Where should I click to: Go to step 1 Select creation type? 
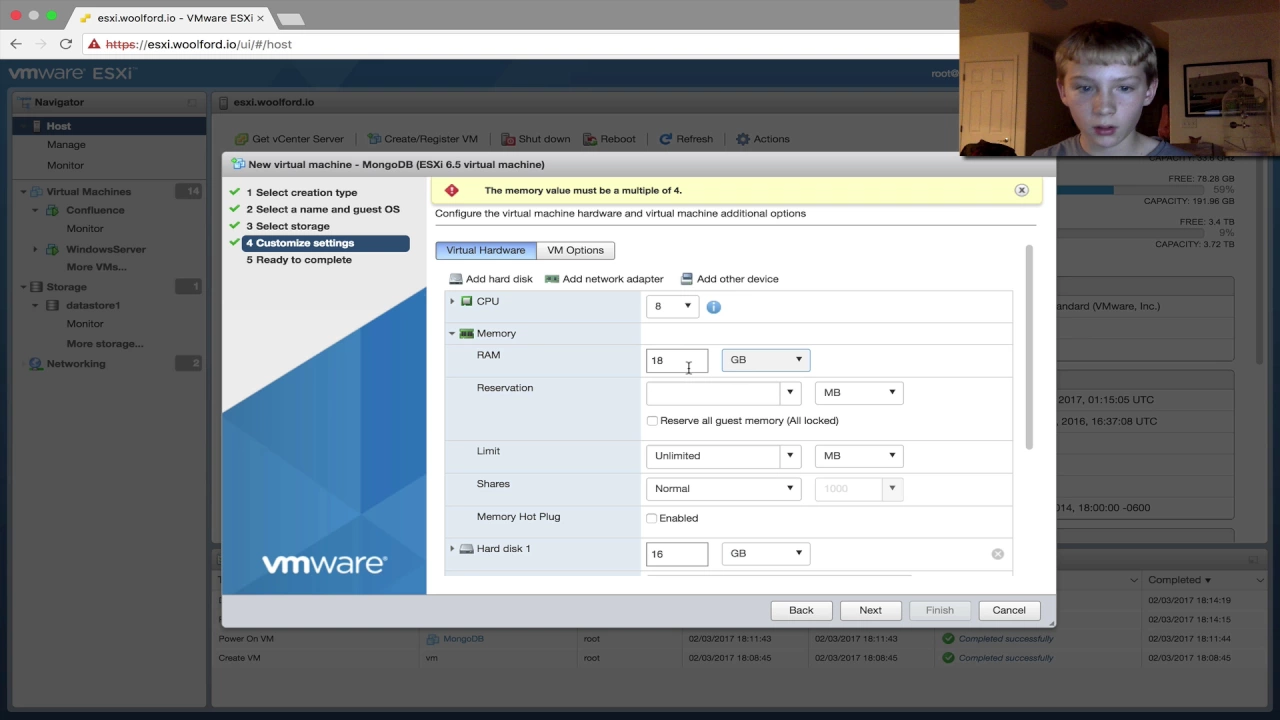(302, 192)
